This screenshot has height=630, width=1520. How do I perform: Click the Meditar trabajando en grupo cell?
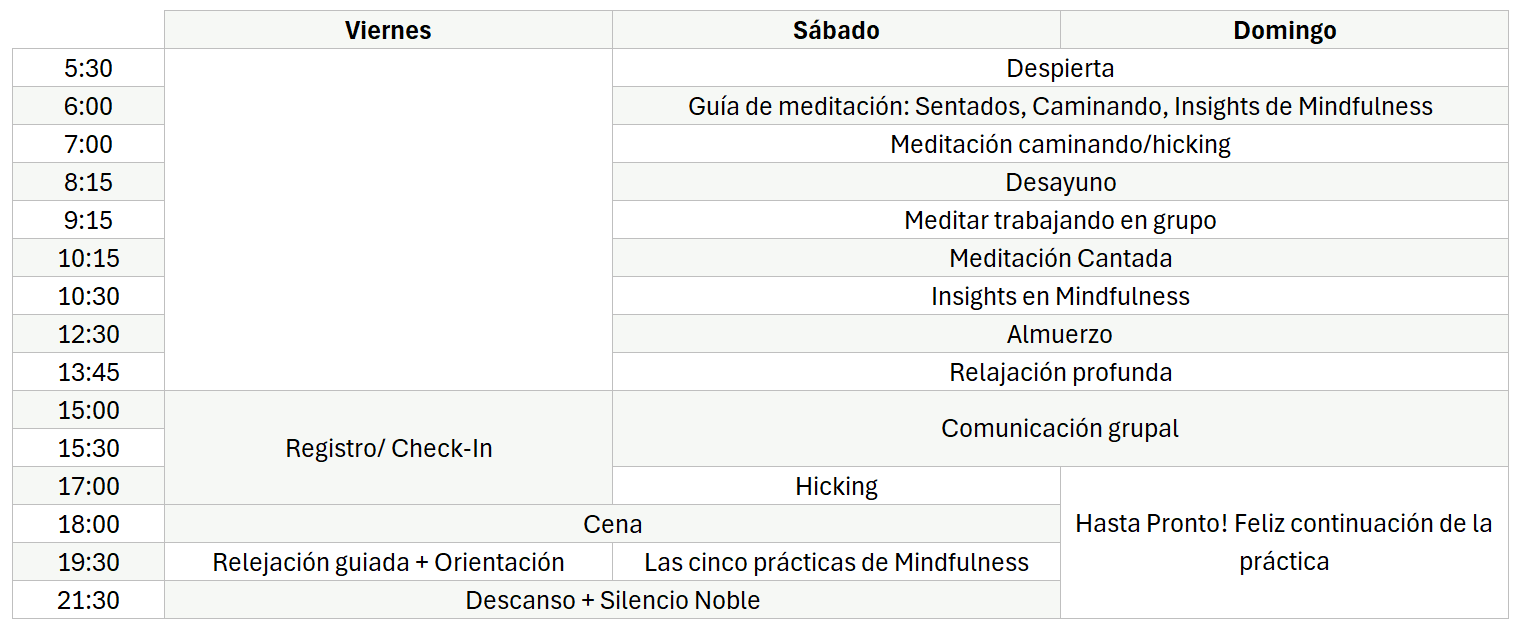1060,220
